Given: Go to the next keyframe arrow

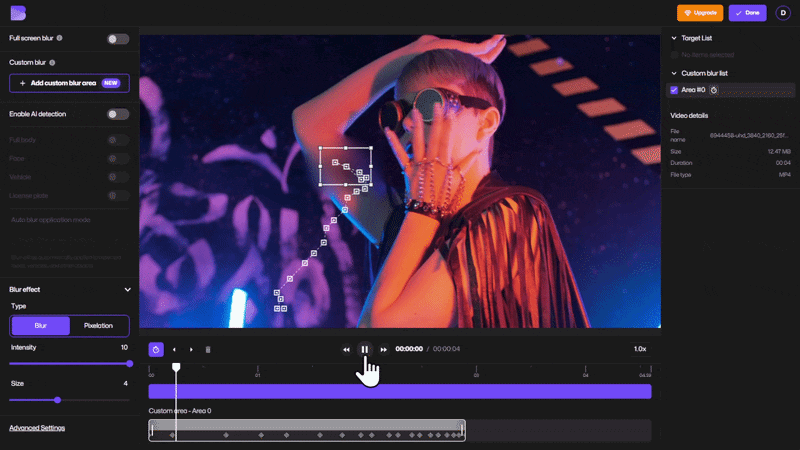Looking at the screenshot, I should pos(191,349).
